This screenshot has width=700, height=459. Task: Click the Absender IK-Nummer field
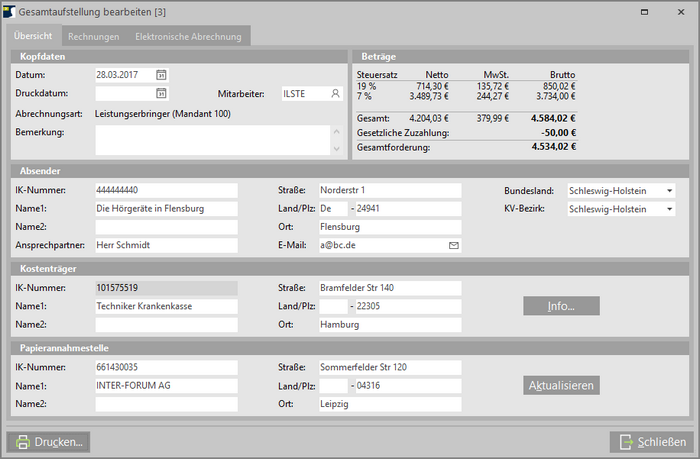coord(166,190)
